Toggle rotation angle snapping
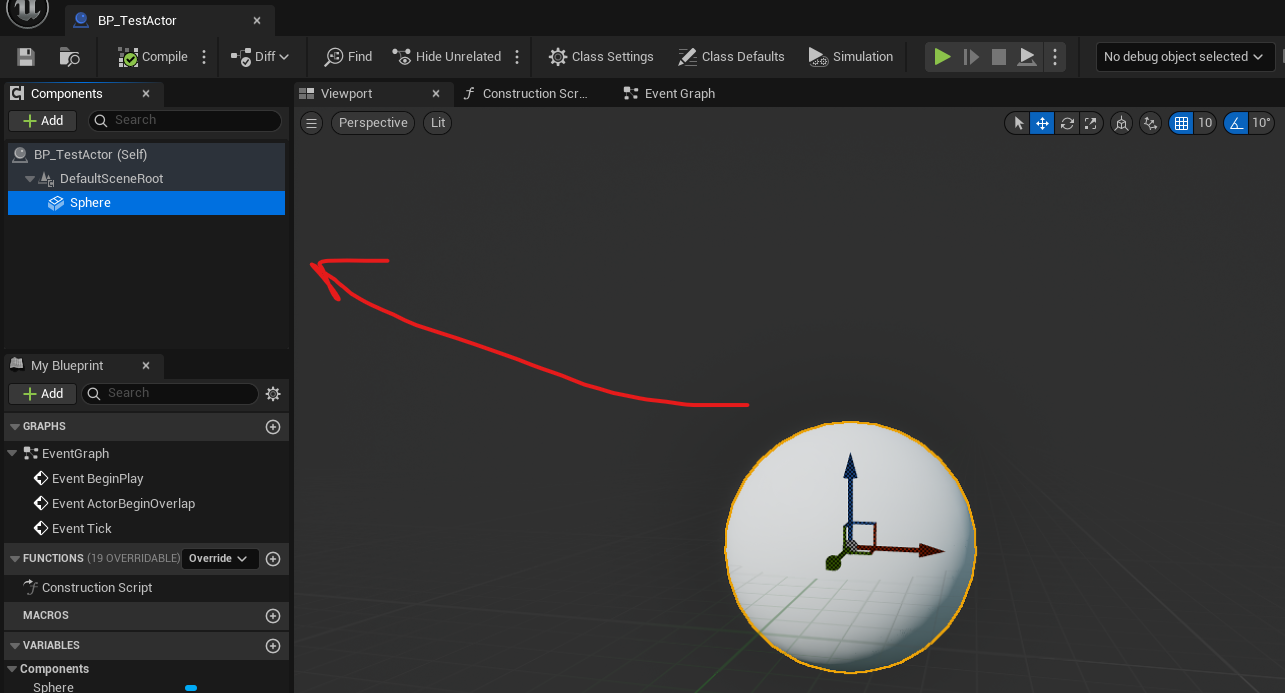The image size is (1285, 693). (1237, 123)
